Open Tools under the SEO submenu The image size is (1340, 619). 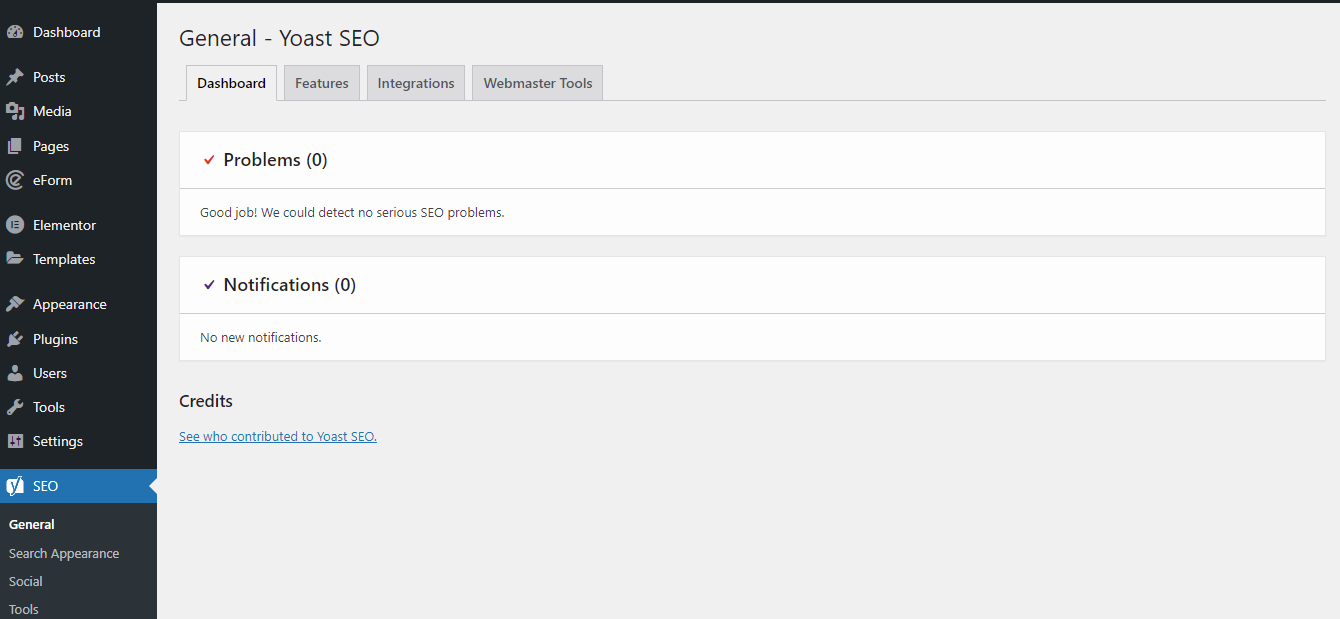pyautogui.click(x=24, y=609)
